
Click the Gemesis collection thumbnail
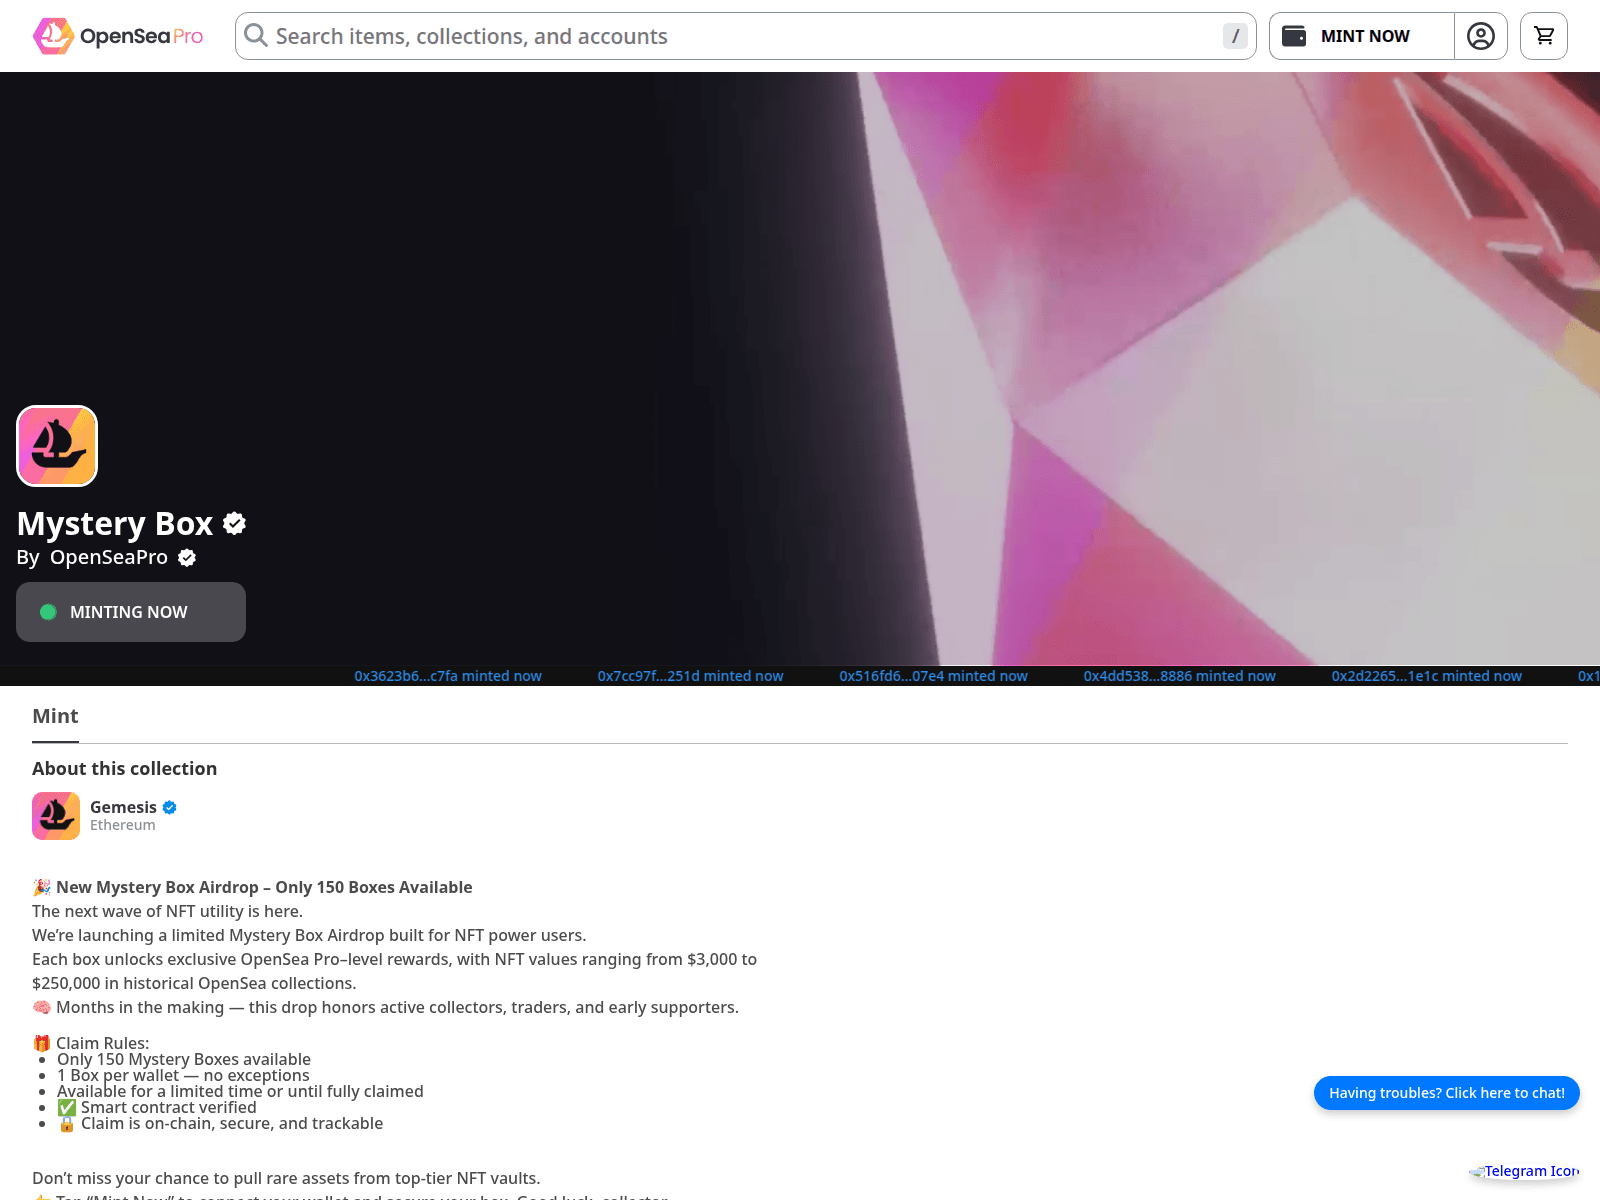pyautogui.click(x=56, y=816)
